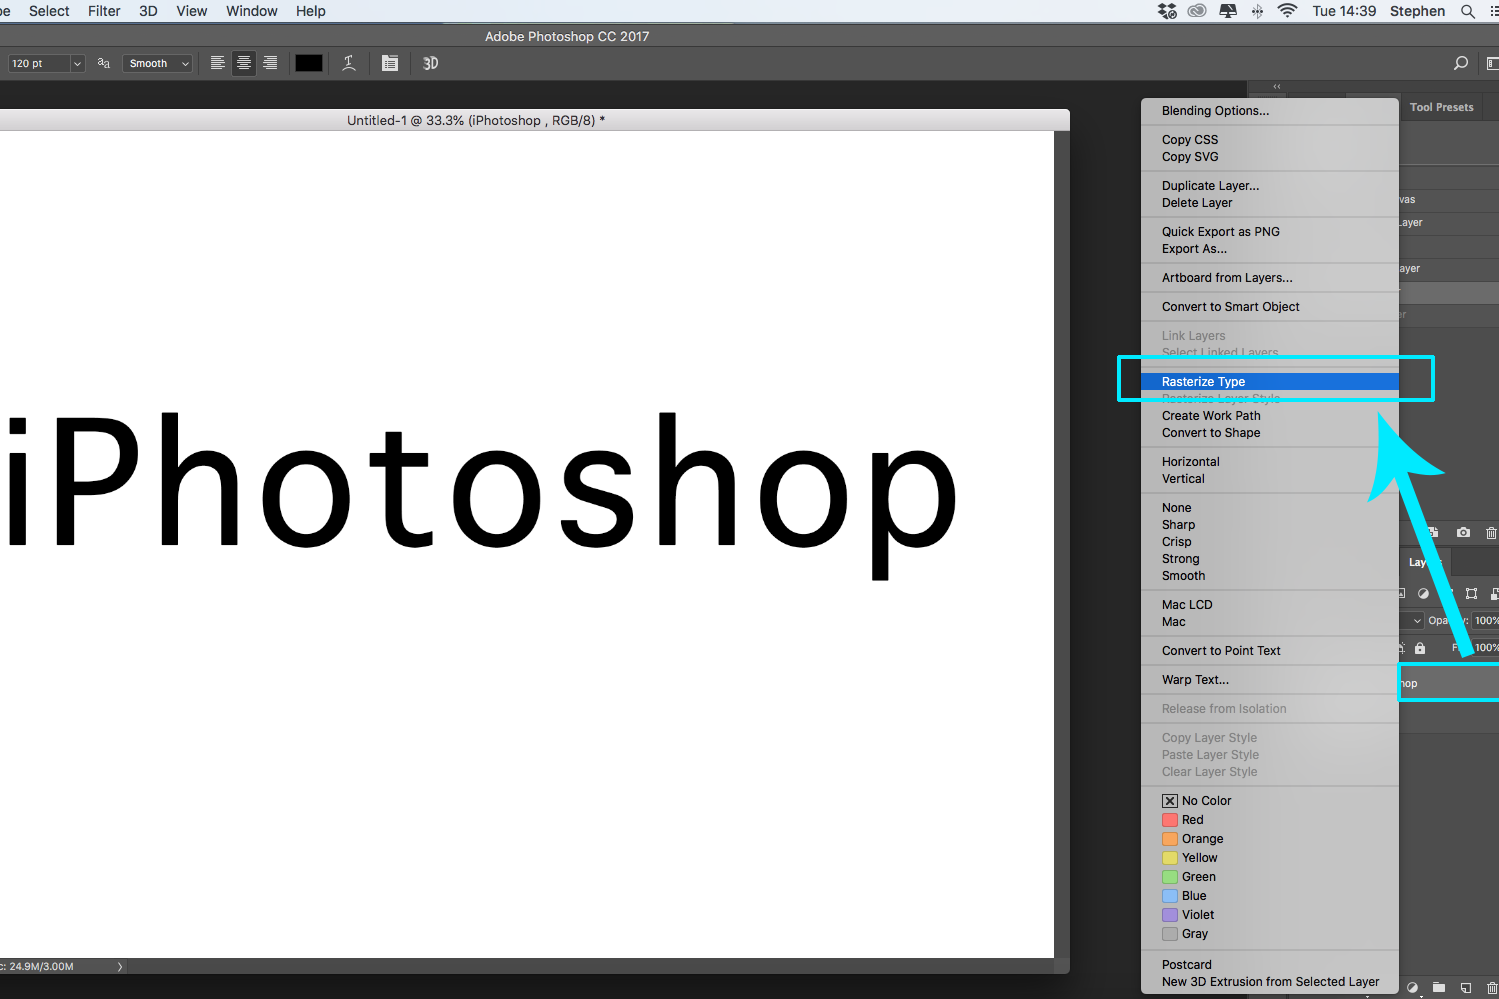Set the Orange label color
Screen dimensions: 1499x999
[1193, 839]
